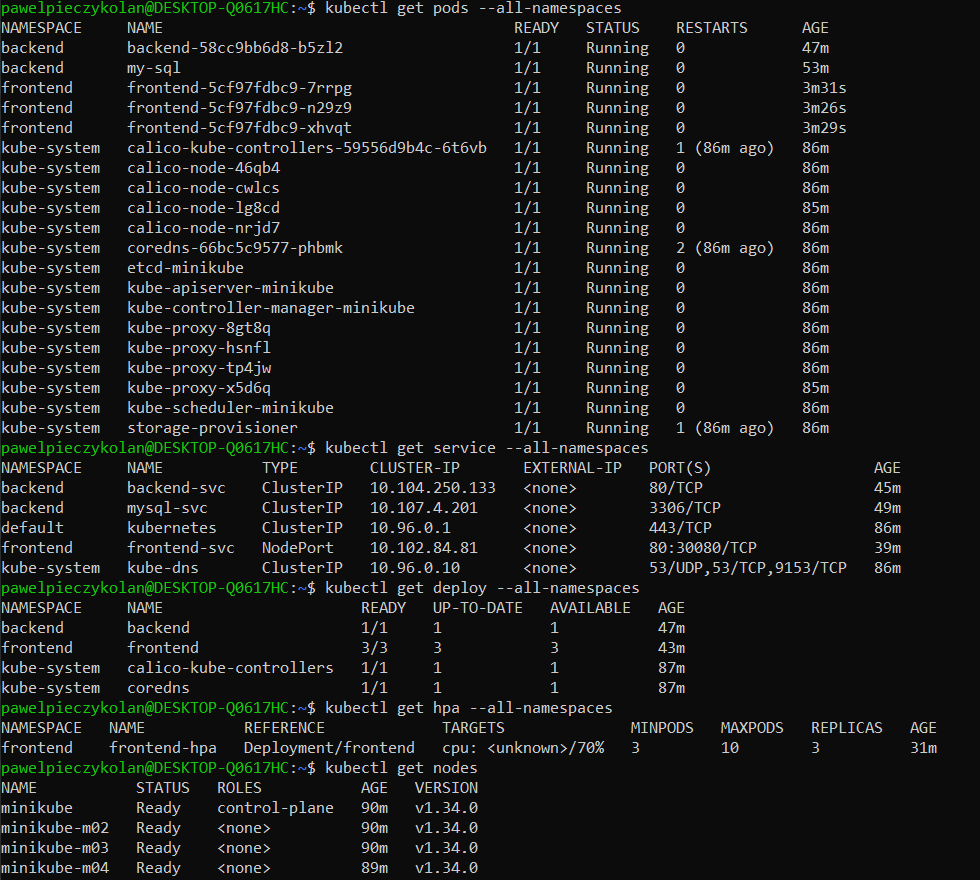The width and height of the screenshot is (980, 880).
Task: Click age value 3m29s
Action: pyautogui.click(x=824, y=128)
